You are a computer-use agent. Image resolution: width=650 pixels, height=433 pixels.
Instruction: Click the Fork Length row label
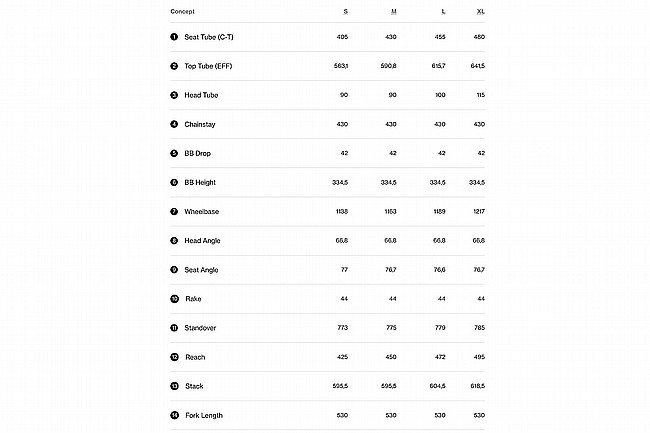pyautogui.click(x=204, y=415)
